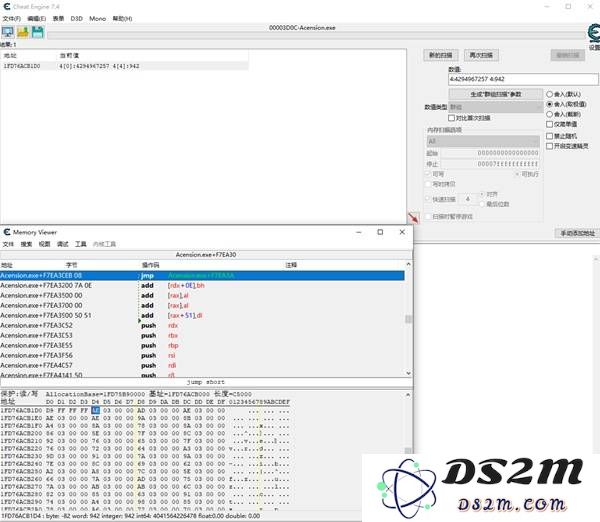600x522 pixels.
Task: Click the start address 起始 field
Action: coord(490,153)
